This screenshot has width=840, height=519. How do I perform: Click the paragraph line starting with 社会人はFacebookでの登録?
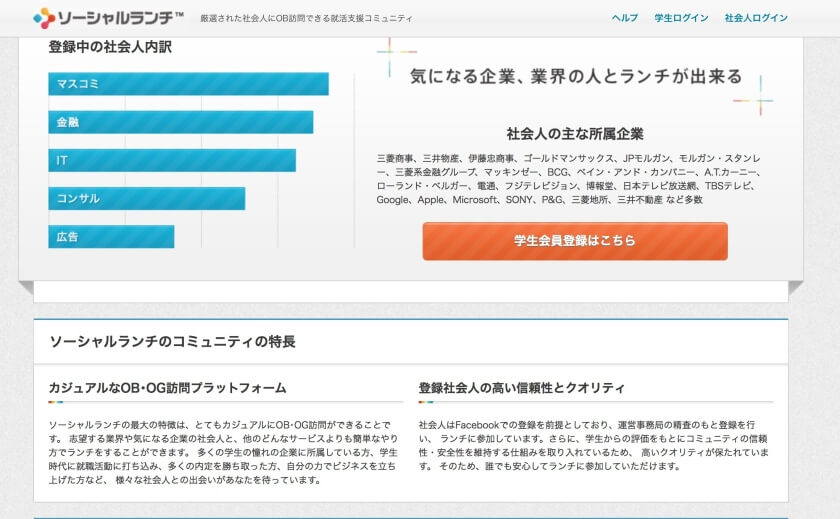[x=587, y=425]
